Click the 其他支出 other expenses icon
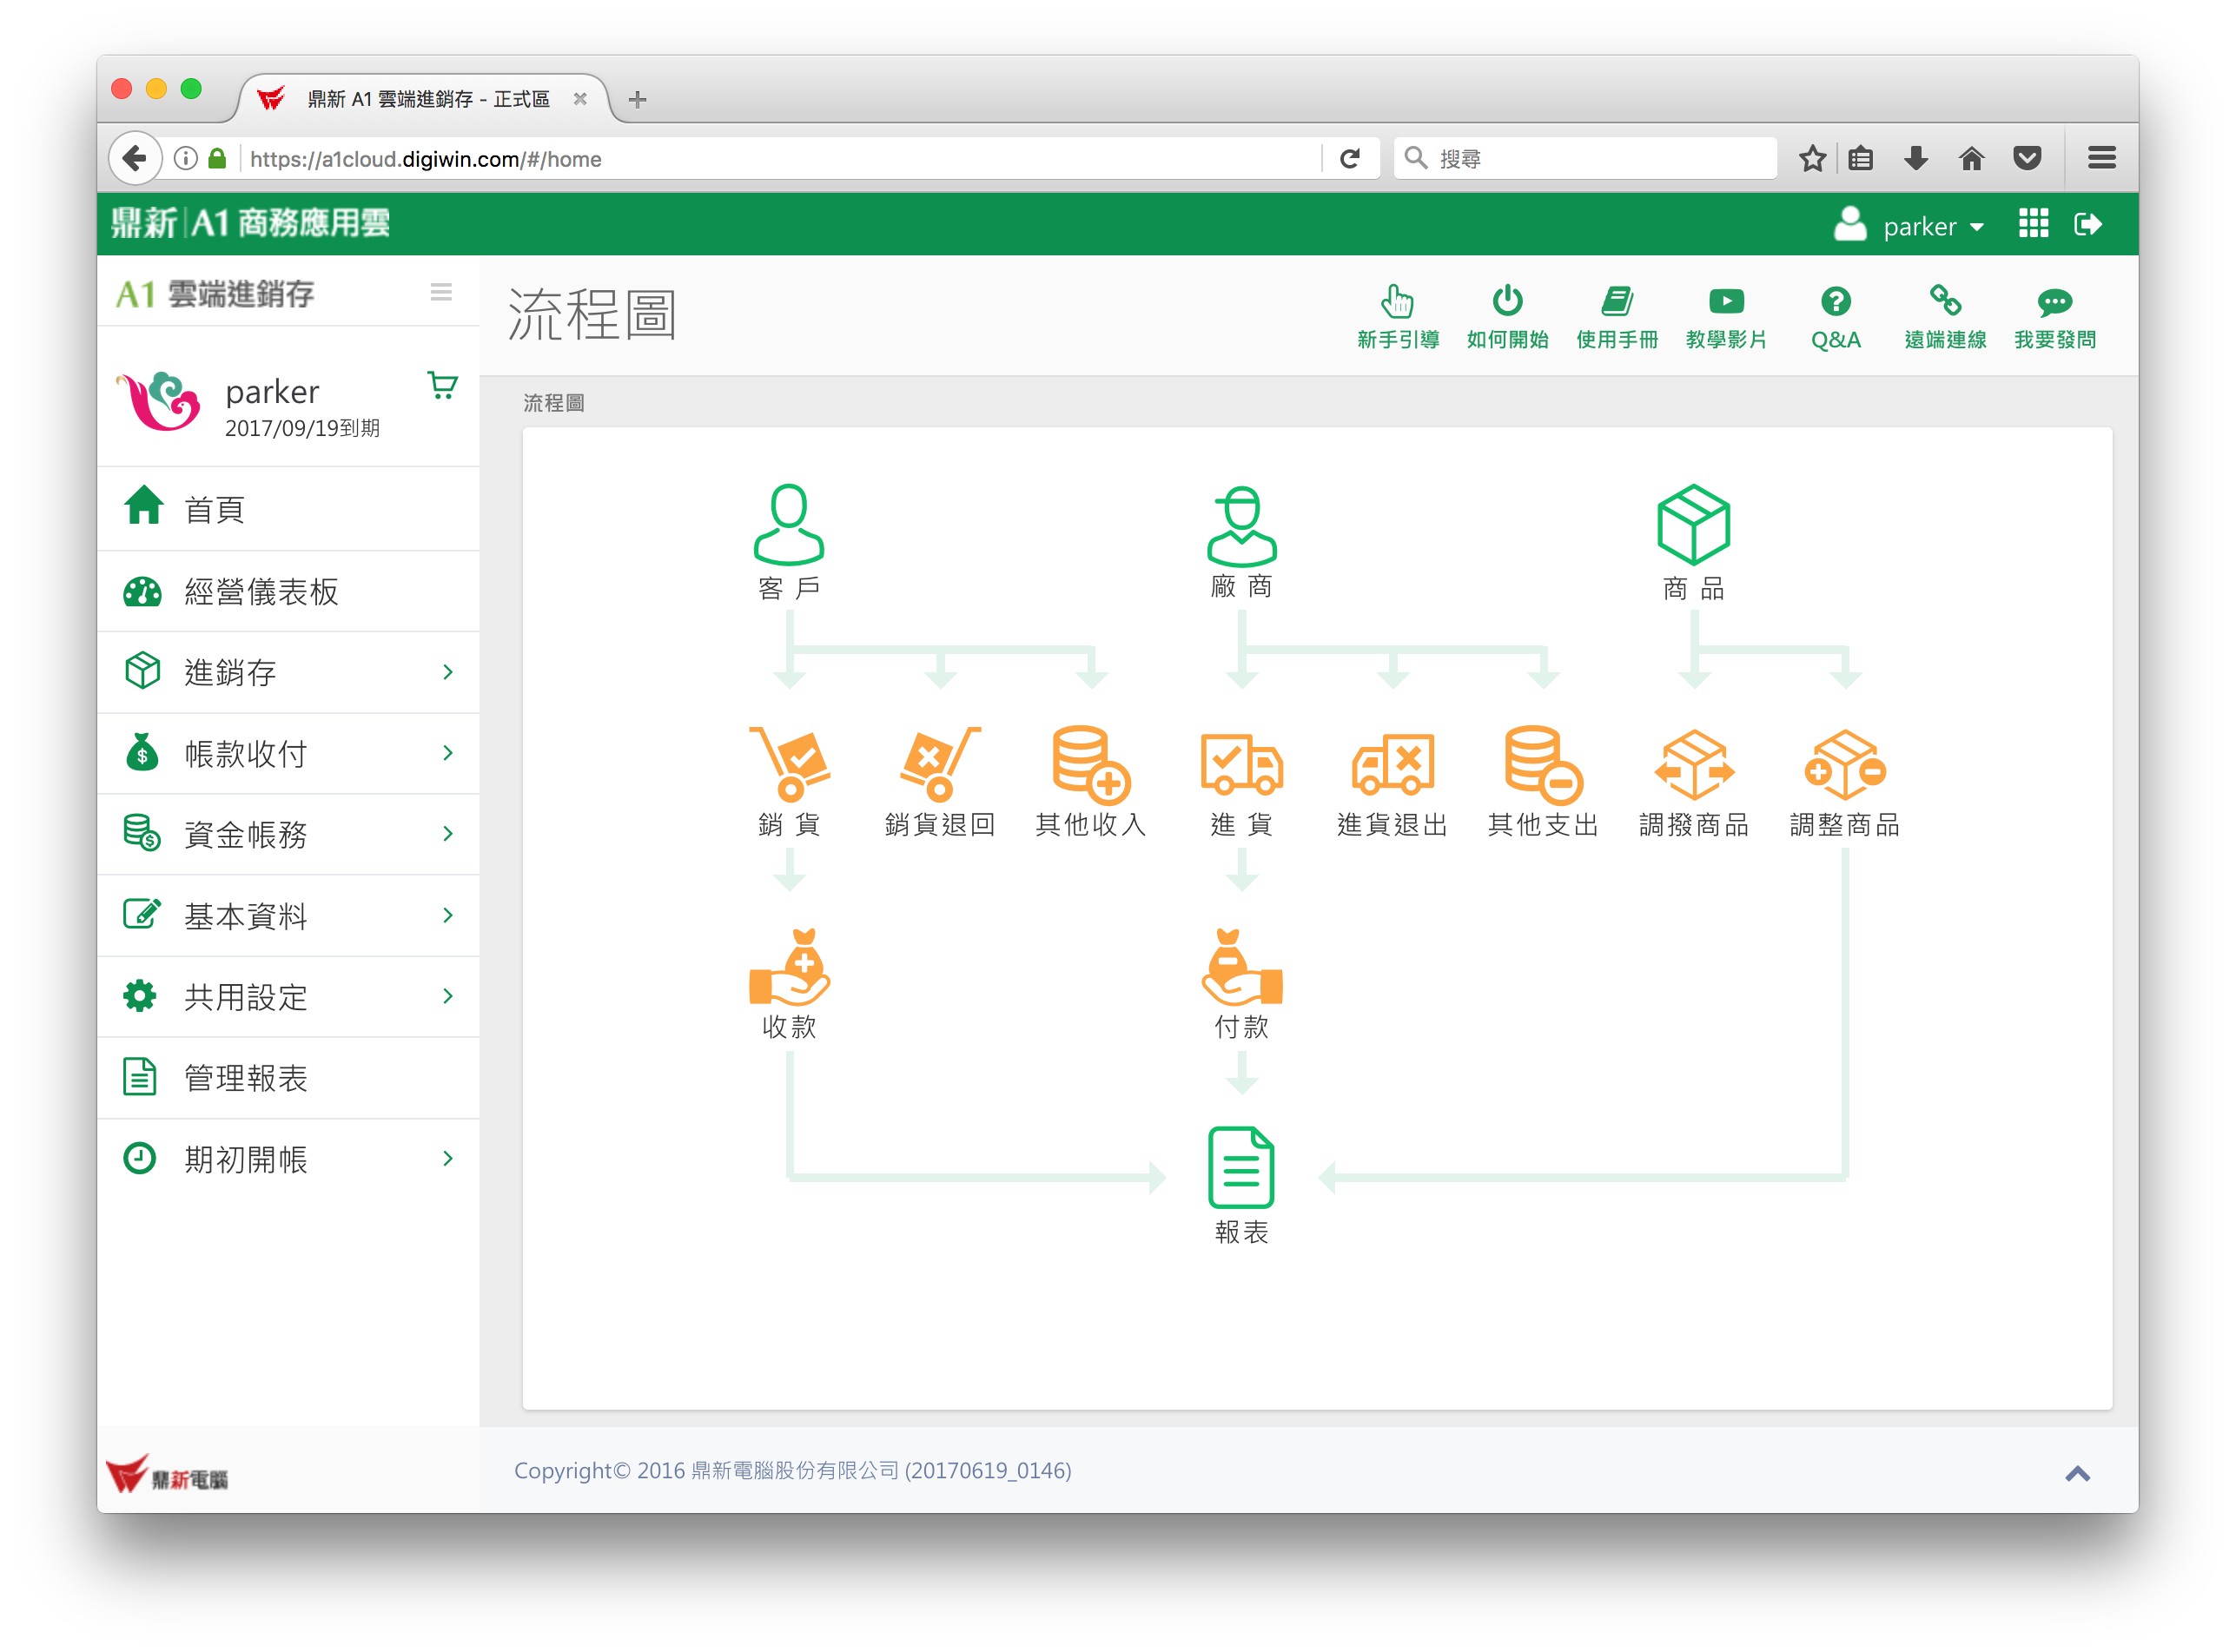 [1542, 764]
